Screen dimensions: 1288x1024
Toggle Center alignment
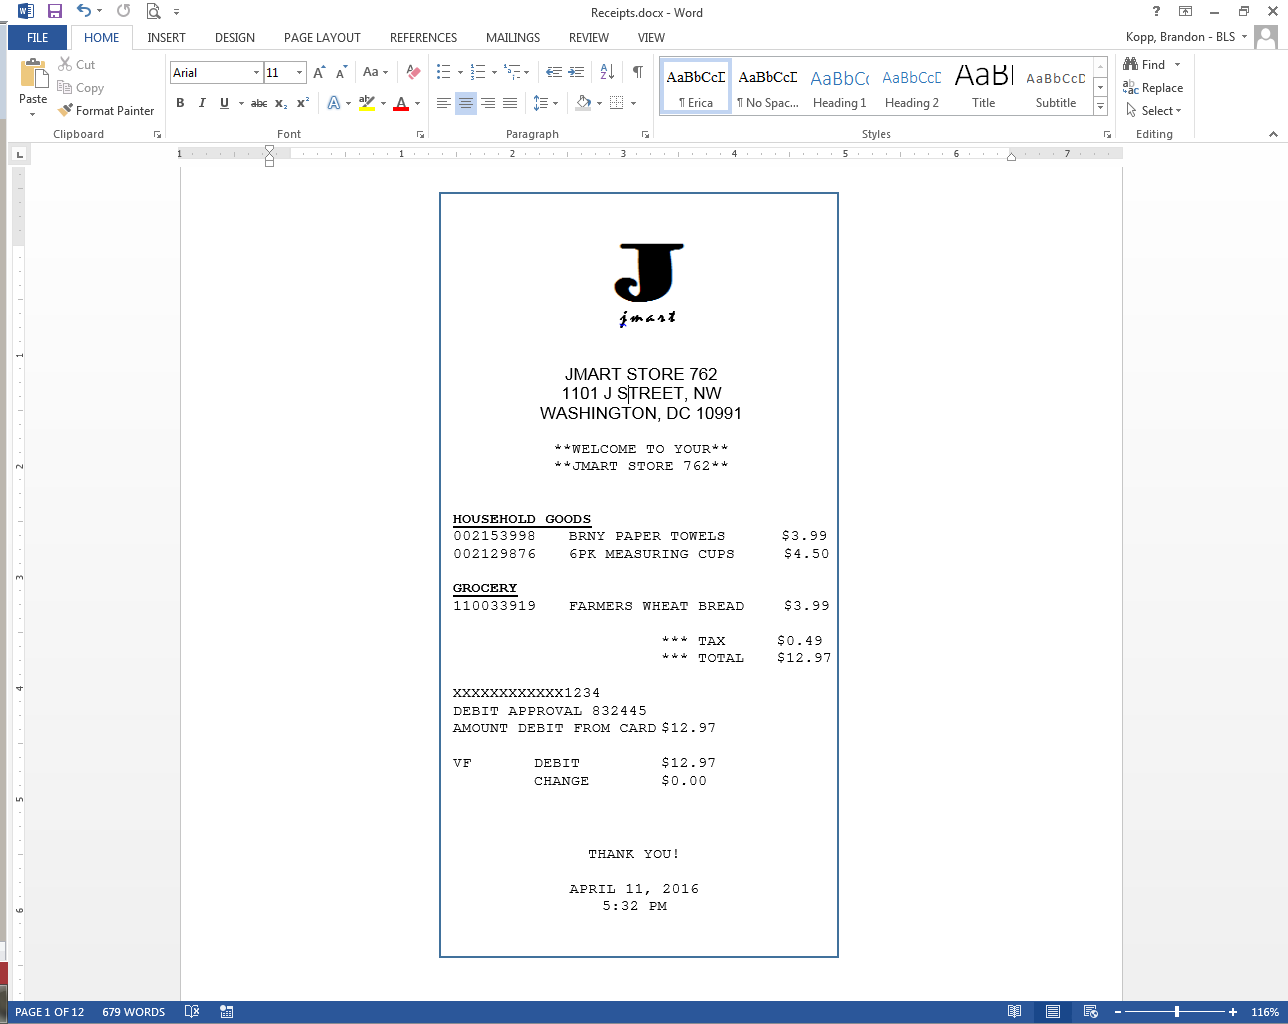(466, 103)
